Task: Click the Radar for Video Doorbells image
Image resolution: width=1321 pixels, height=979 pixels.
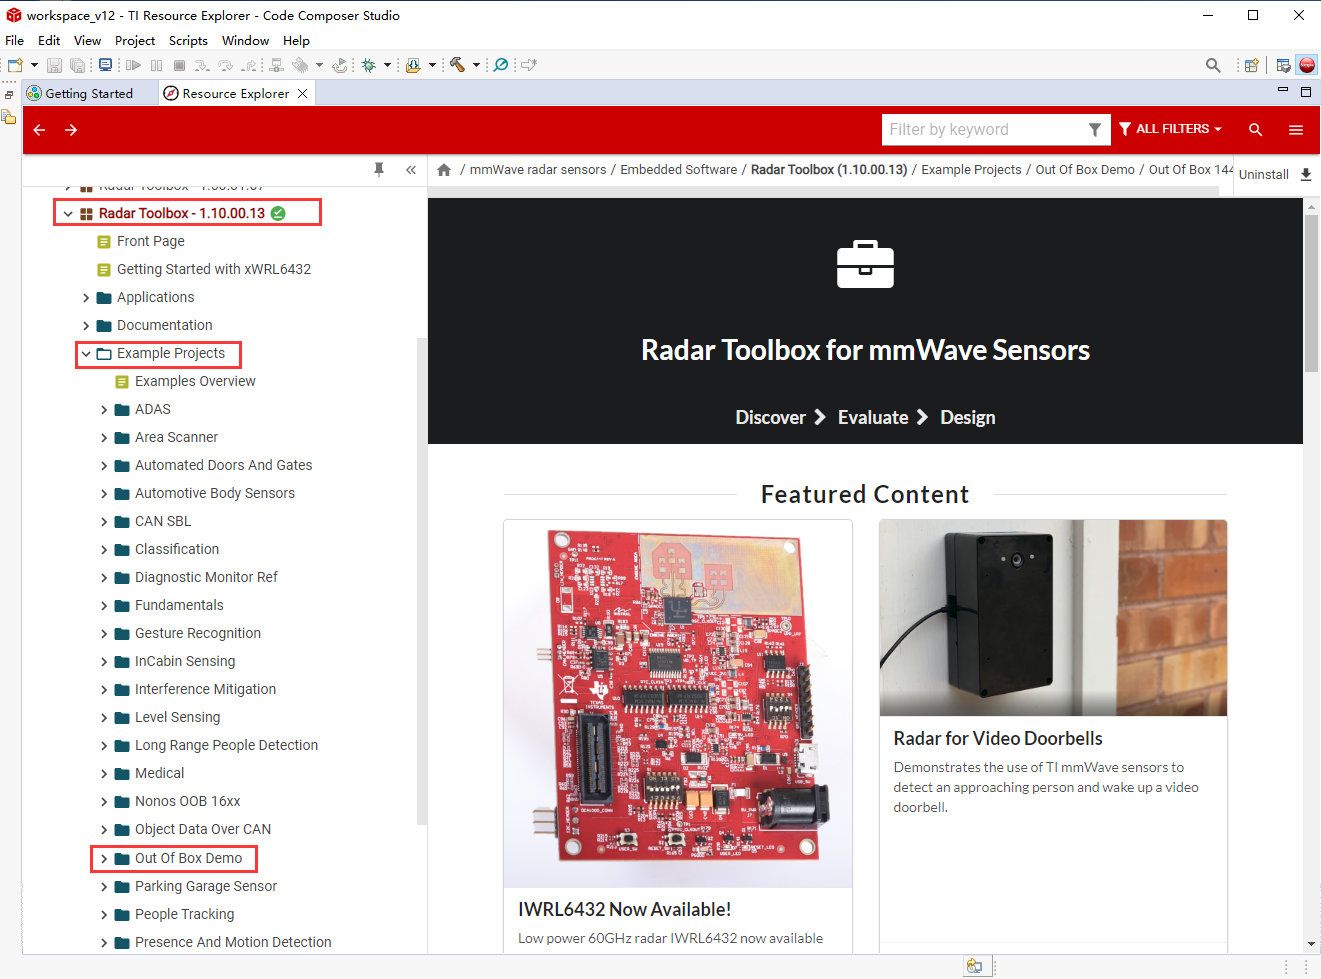Action: click(x=1053, y=618)
